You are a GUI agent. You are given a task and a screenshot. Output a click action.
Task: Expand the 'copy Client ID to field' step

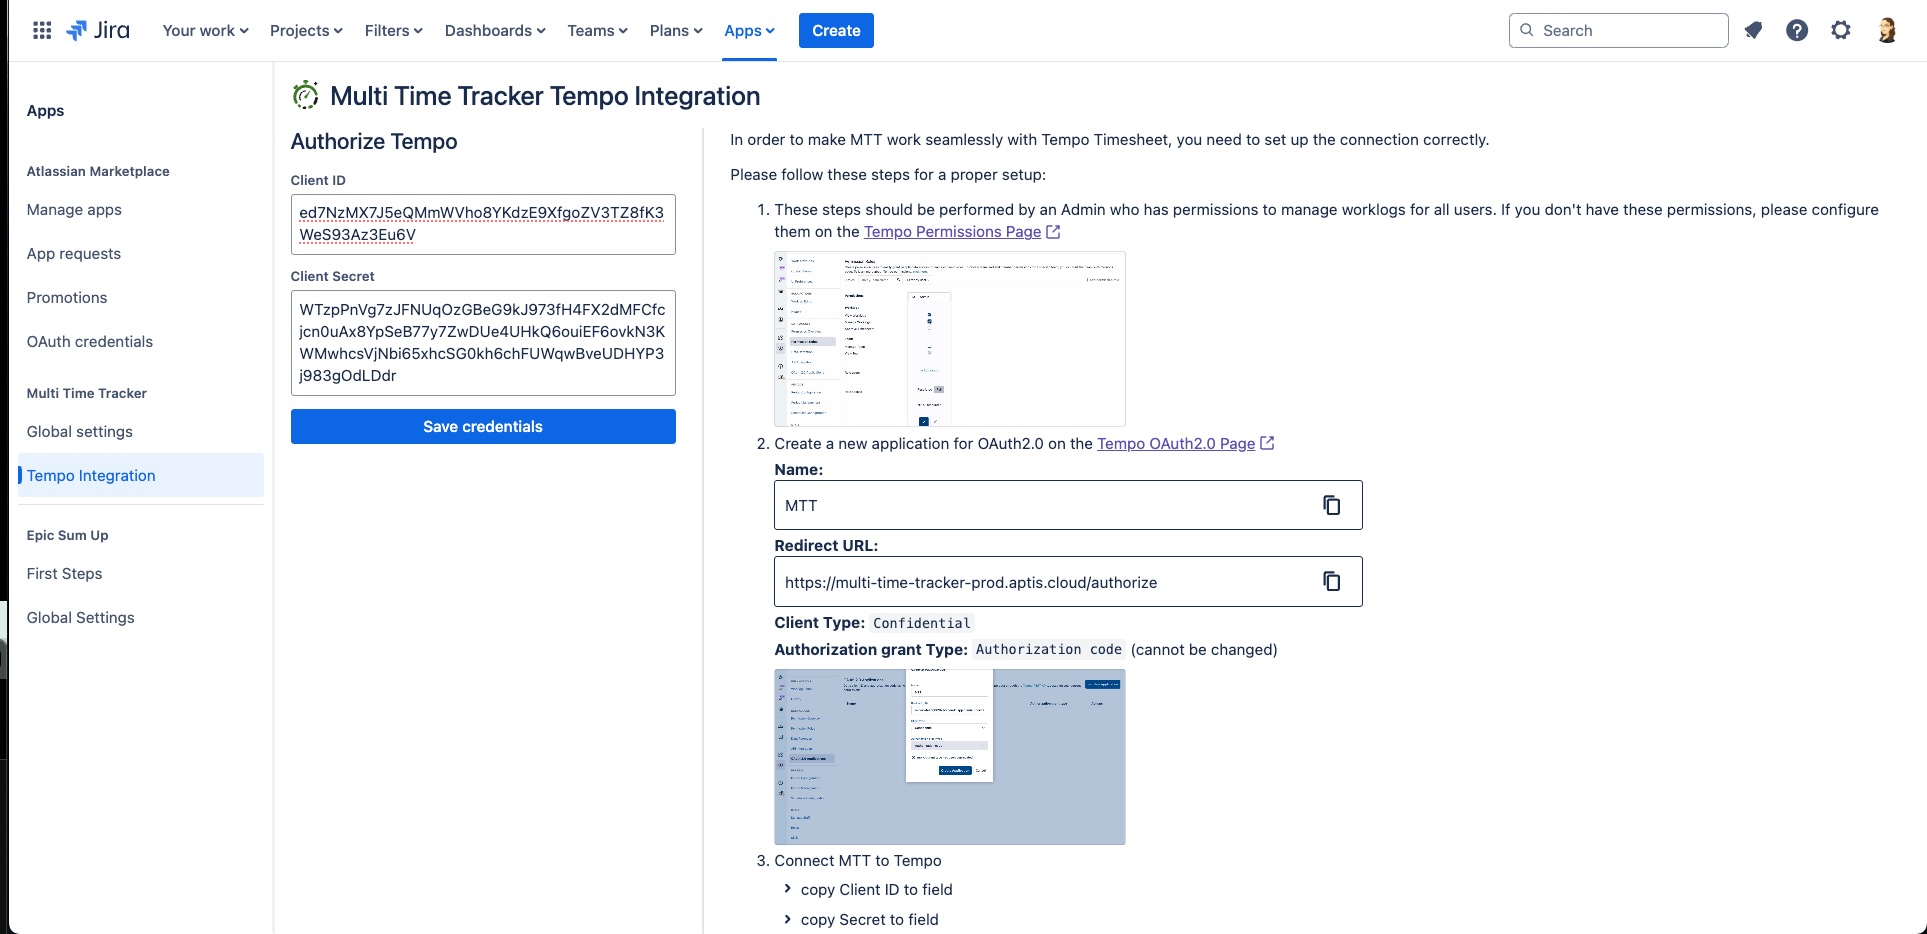tap(789, 889)
